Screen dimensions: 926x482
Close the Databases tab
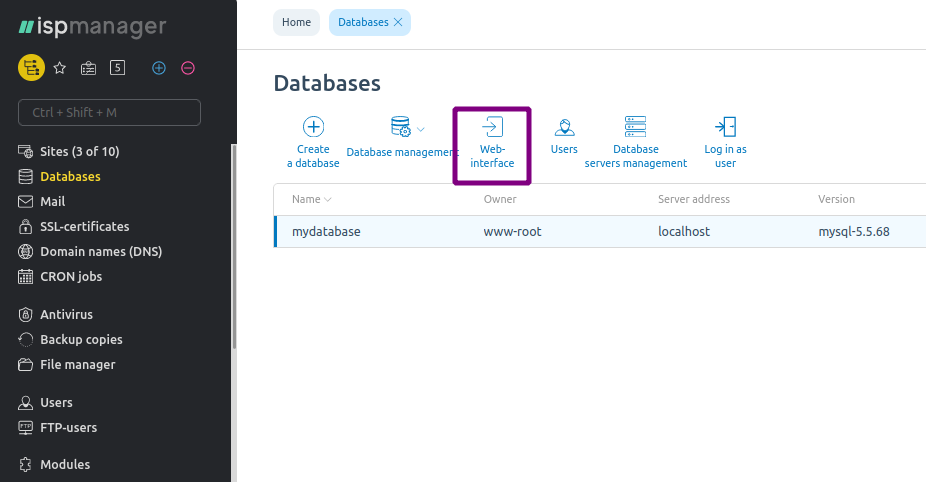click(398, 22)
